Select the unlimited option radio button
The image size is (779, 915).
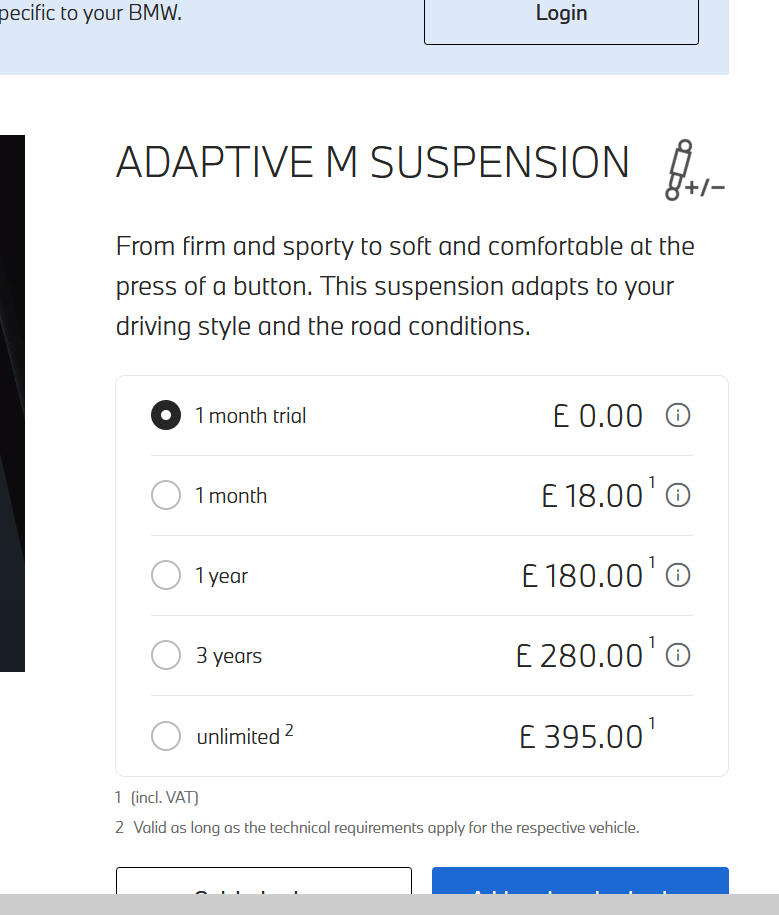click(x=166, y=736)
